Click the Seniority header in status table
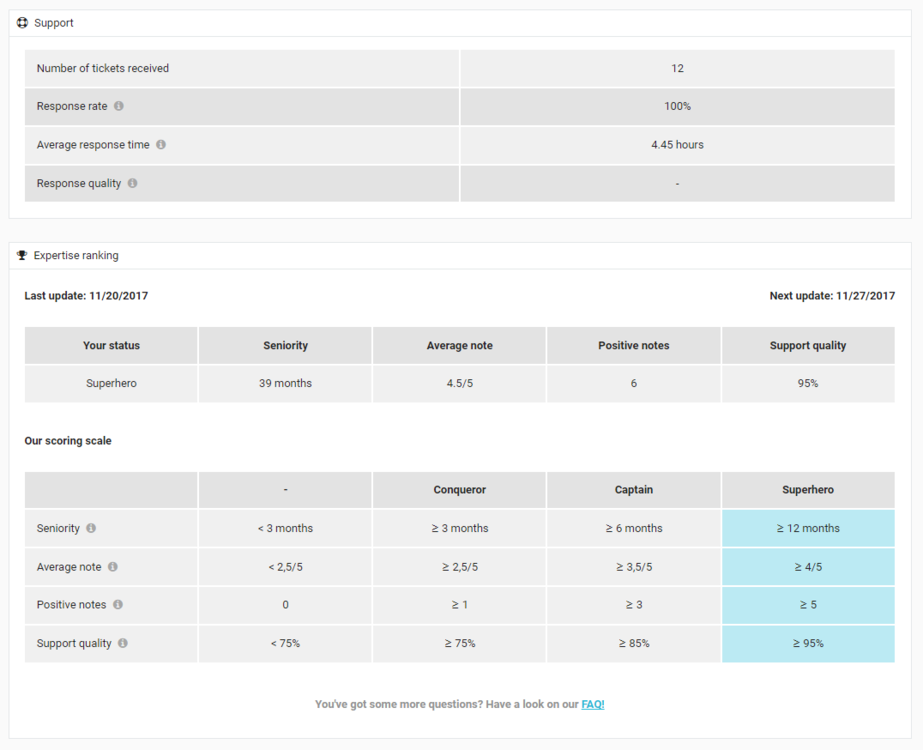The height and width of the screenshot is (750, 923). (285, 346)
